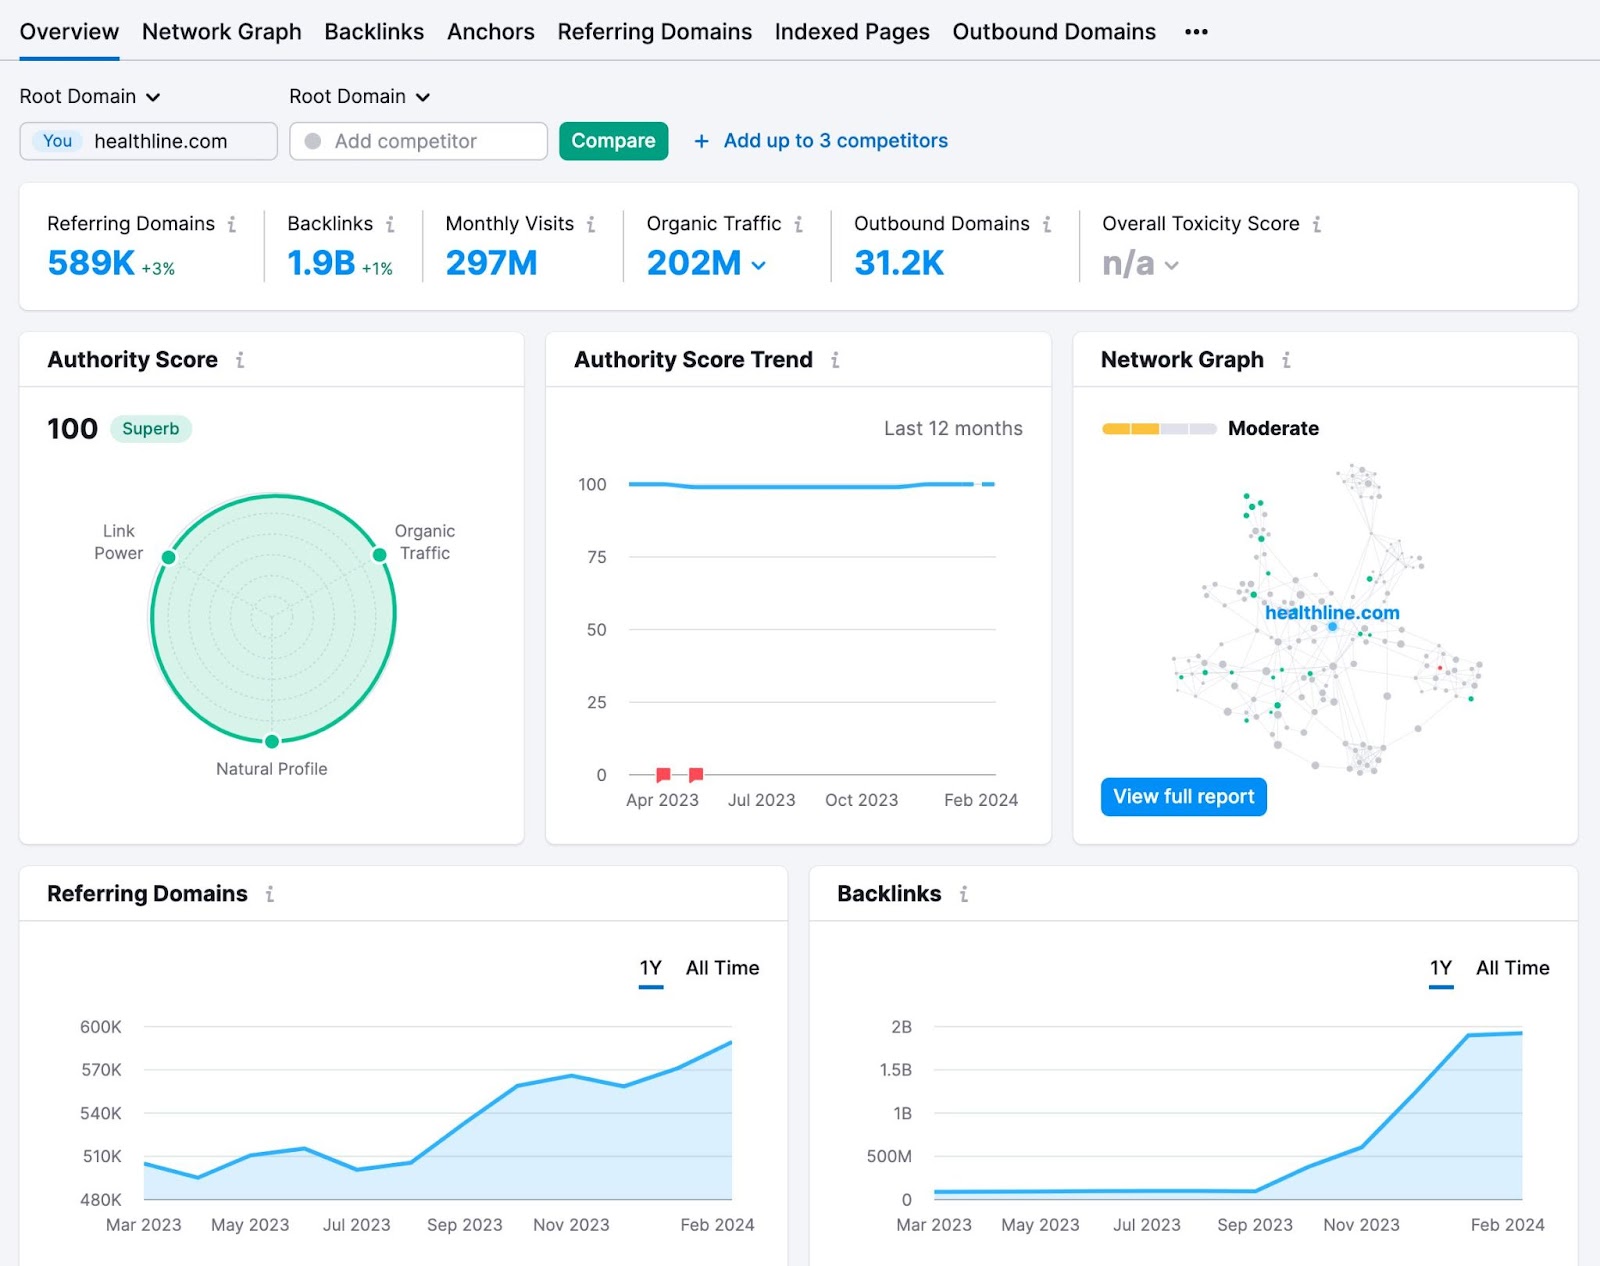Click the Moderate strength indicator bar
This screenshot has width=1600, height=1266.
1158,428
